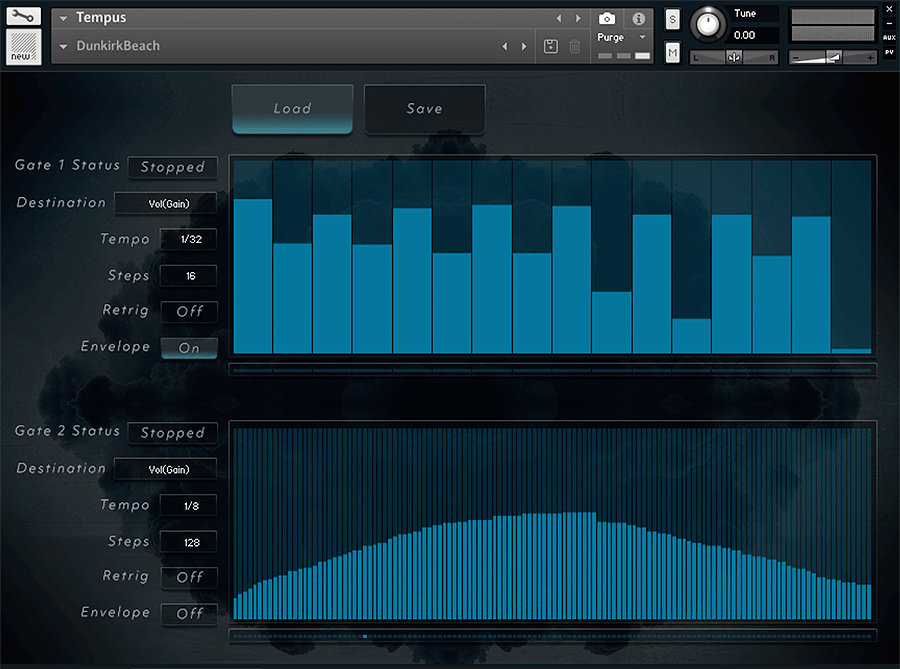
Task: Turn off Gate 1 Envelope
Action: tap(189, 347)
